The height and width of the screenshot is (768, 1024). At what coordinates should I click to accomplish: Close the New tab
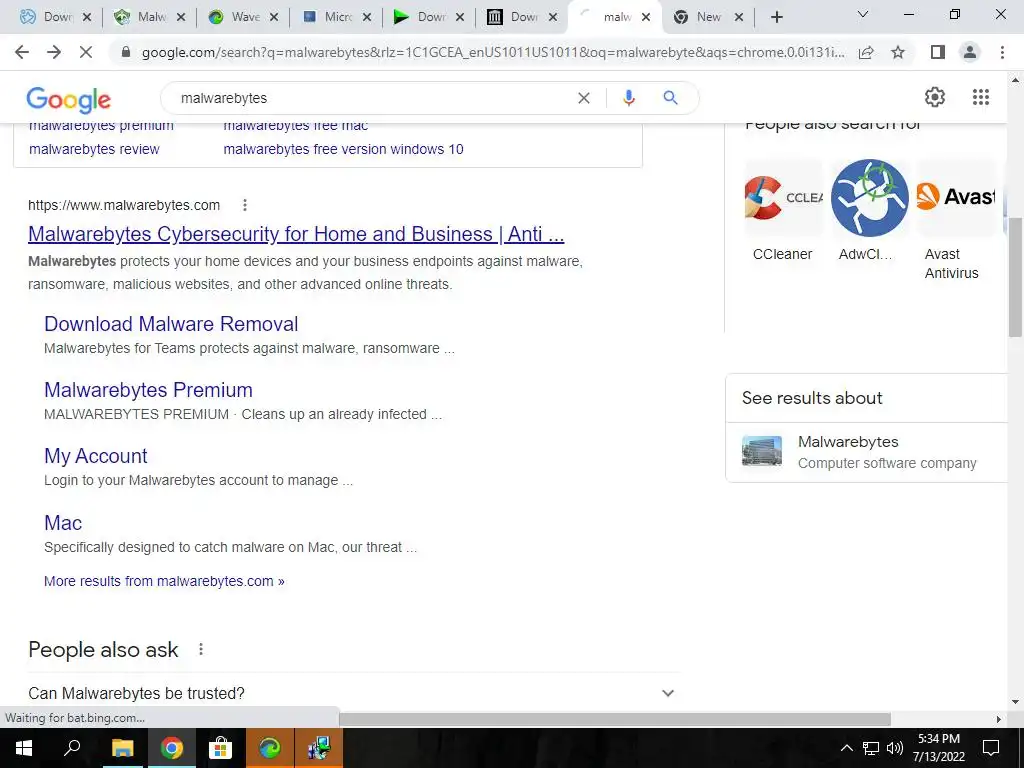pyautogui.click(x=739, y=18)
